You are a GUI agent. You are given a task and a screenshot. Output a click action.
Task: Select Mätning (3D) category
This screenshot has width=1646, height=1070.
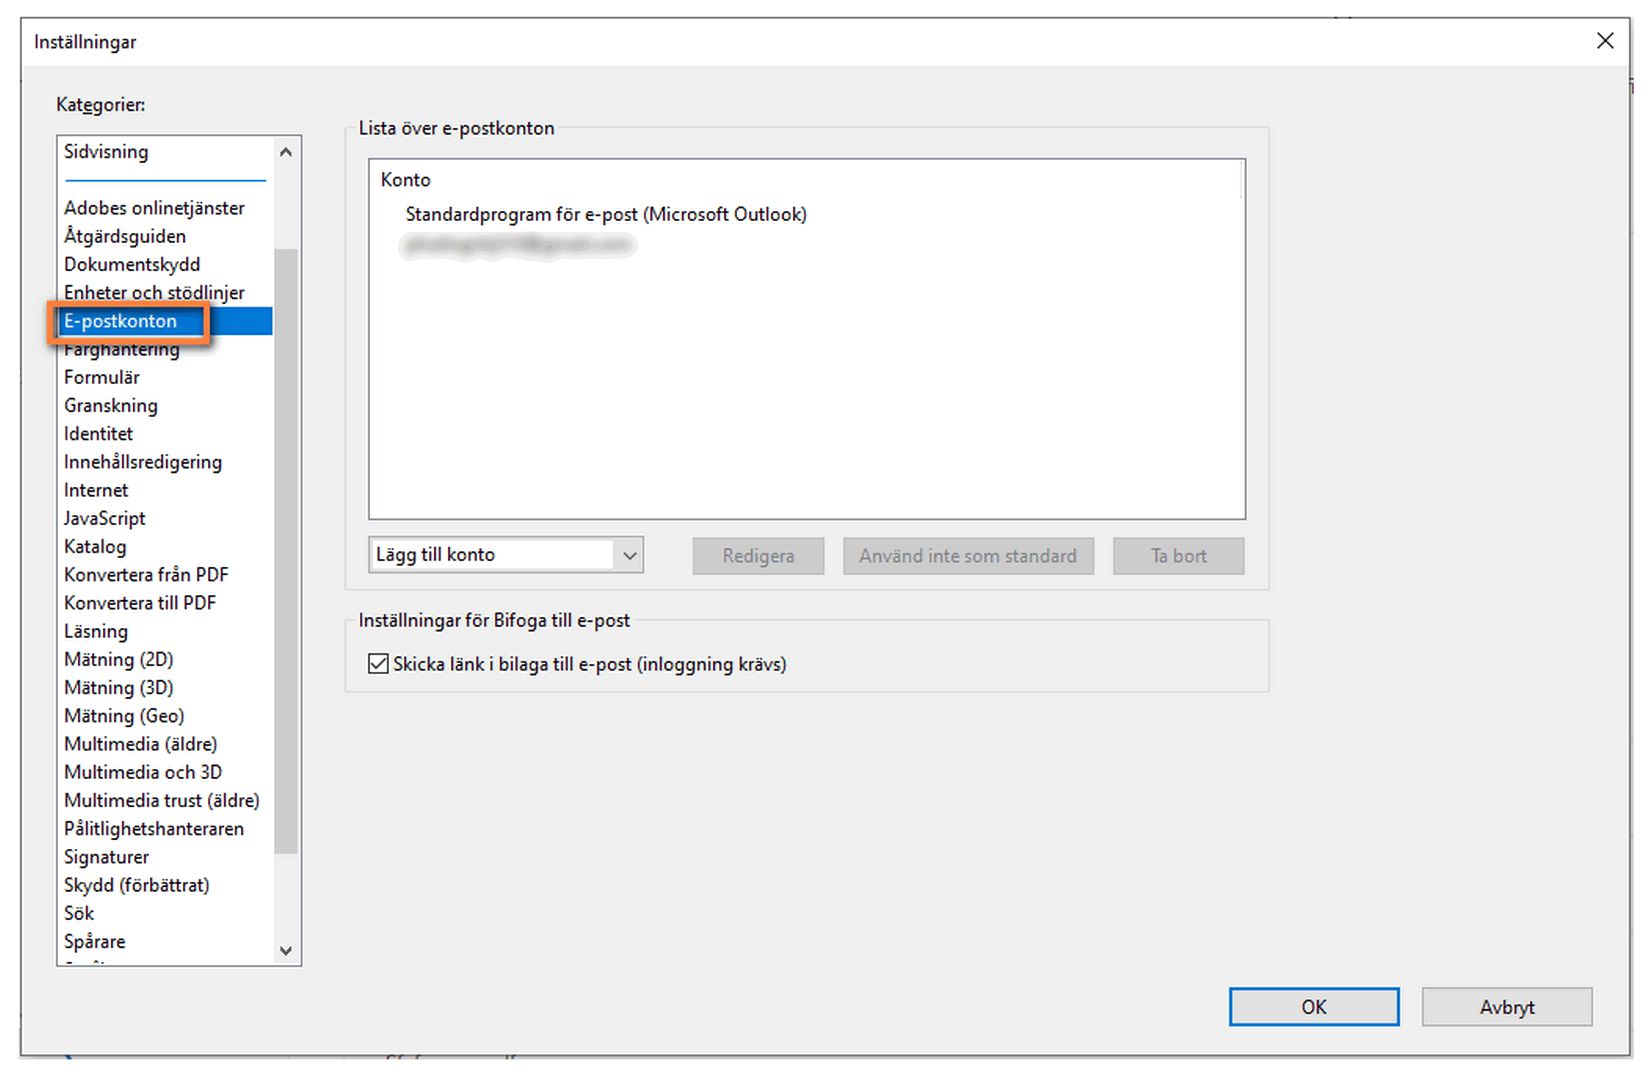tap(119, 688)
